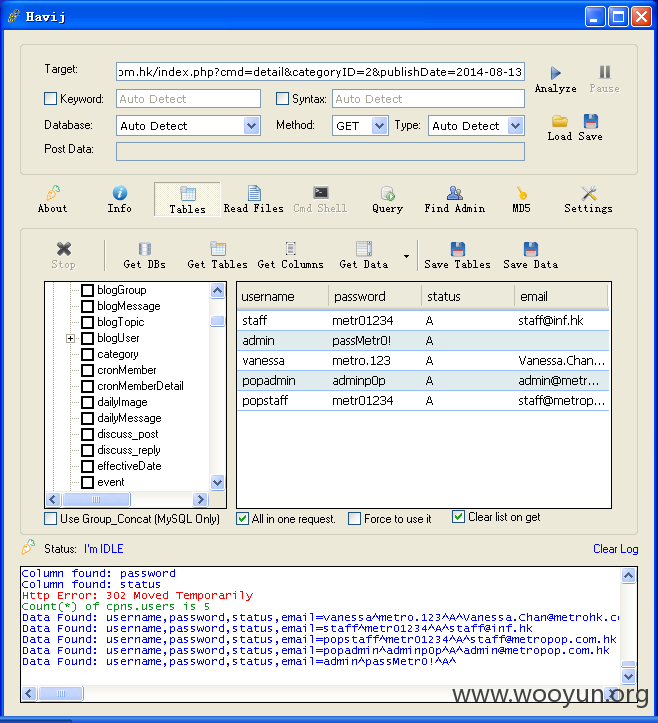The image size is (658, 723).
Task: Open the Info section
Action: (x=119, y=199)
